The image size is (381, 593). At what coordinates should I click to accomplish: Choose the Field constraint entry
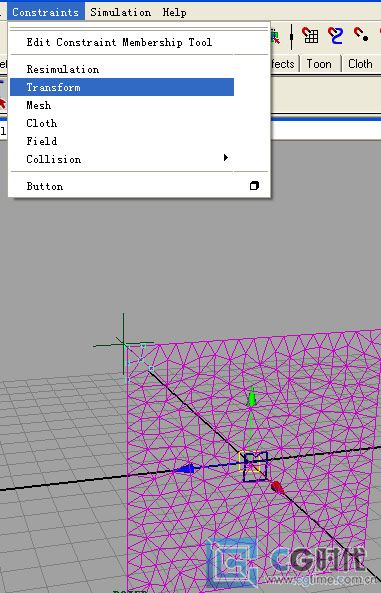122,141
